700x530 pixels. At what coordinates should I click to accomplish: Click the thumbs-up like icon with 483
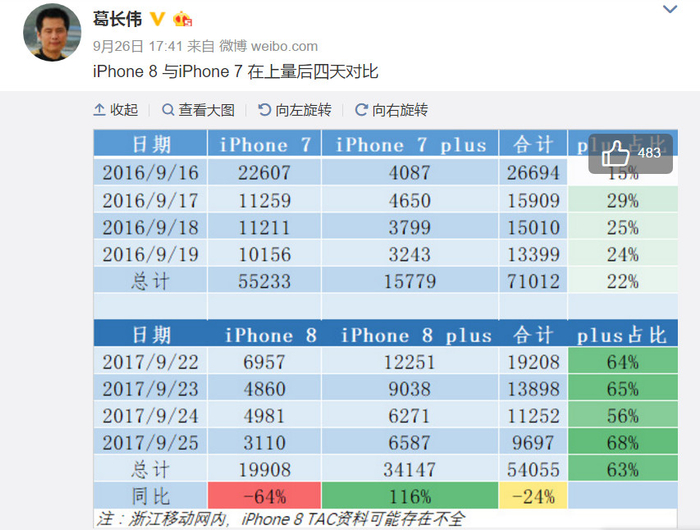(x=630, y=154)
